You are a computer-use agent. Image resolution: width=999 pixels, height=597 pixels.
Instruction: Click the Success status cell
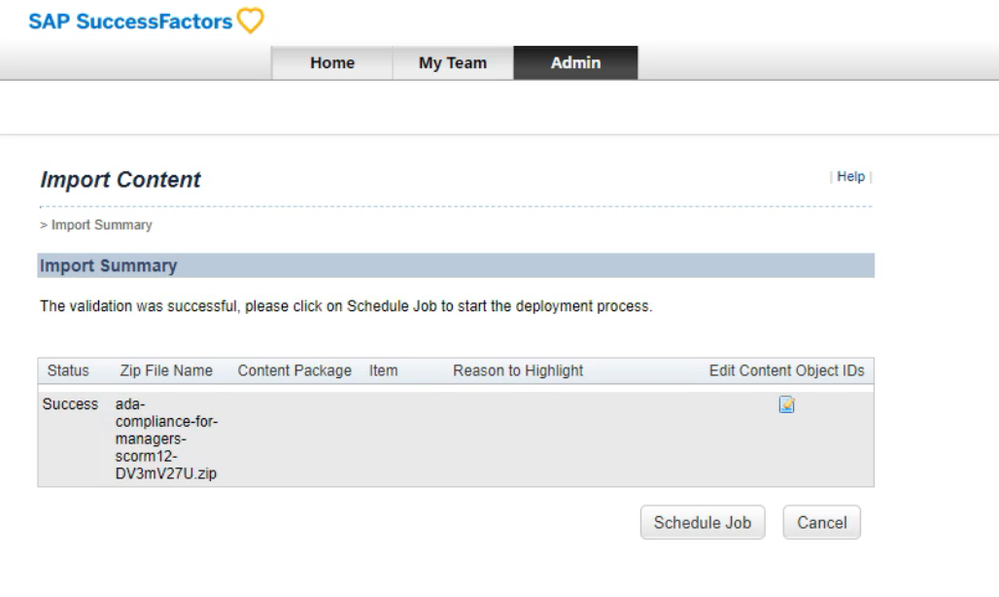(70, 405)
